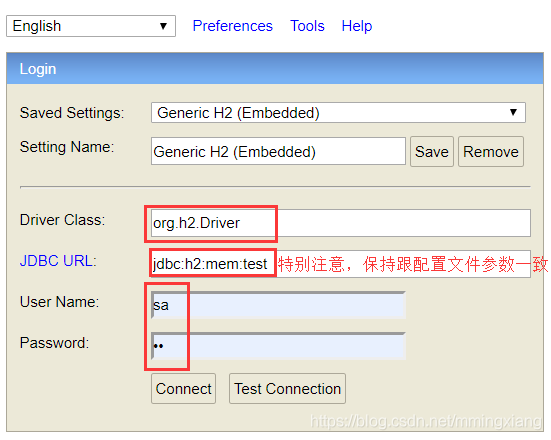
Task: Click the Test Connection button
Action: tap(287, 389)
